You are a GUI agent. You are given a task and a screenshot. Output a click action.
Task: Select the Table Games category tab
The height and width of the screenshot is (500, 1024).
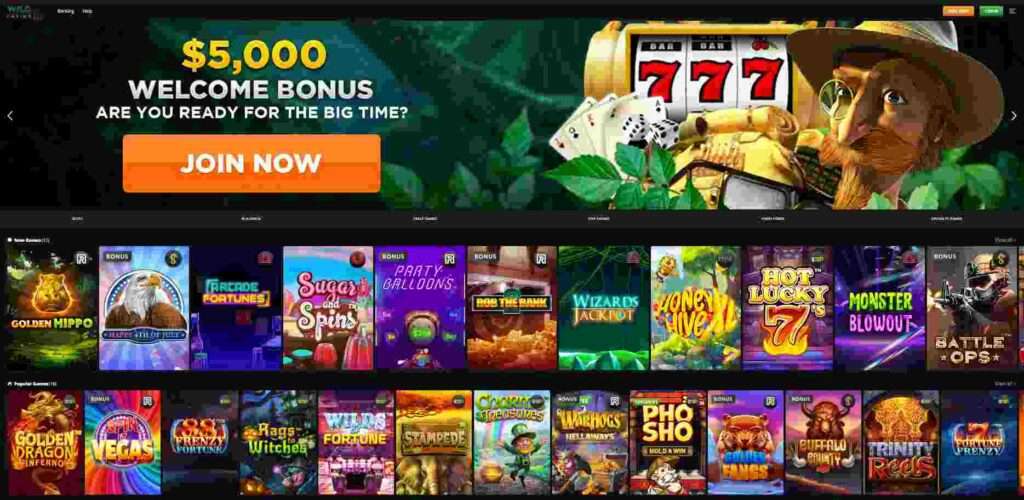424,219
